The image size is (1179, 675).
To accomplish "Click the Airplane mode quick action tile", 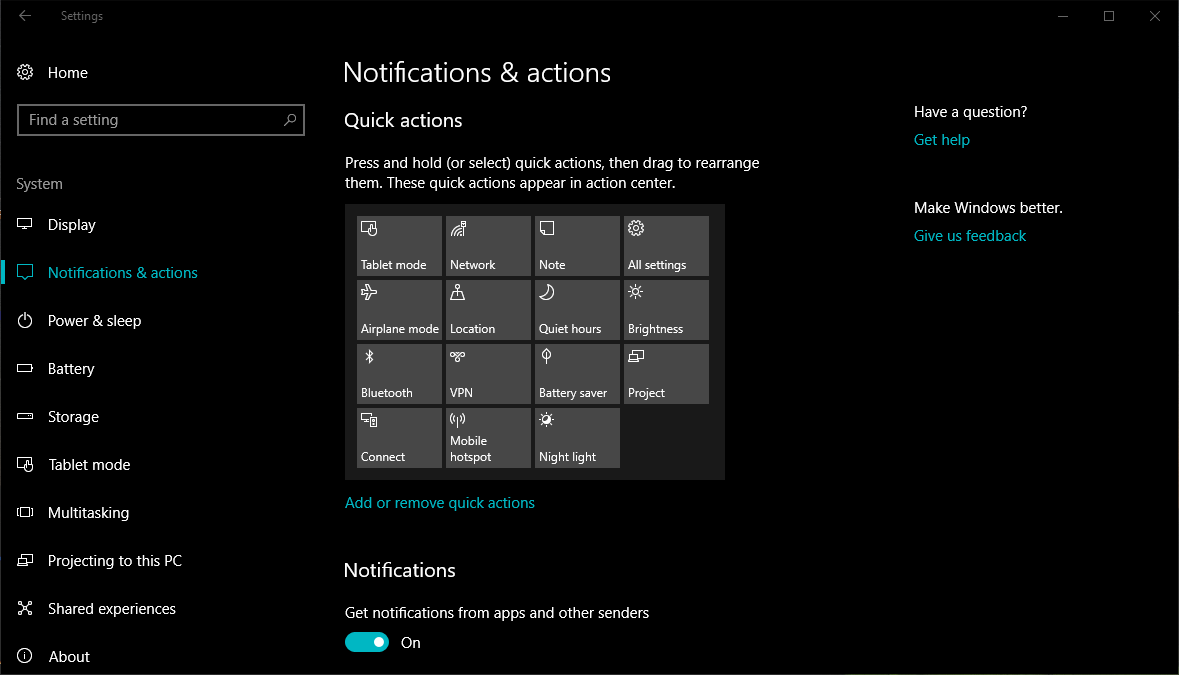I will (x=399, y=310).
